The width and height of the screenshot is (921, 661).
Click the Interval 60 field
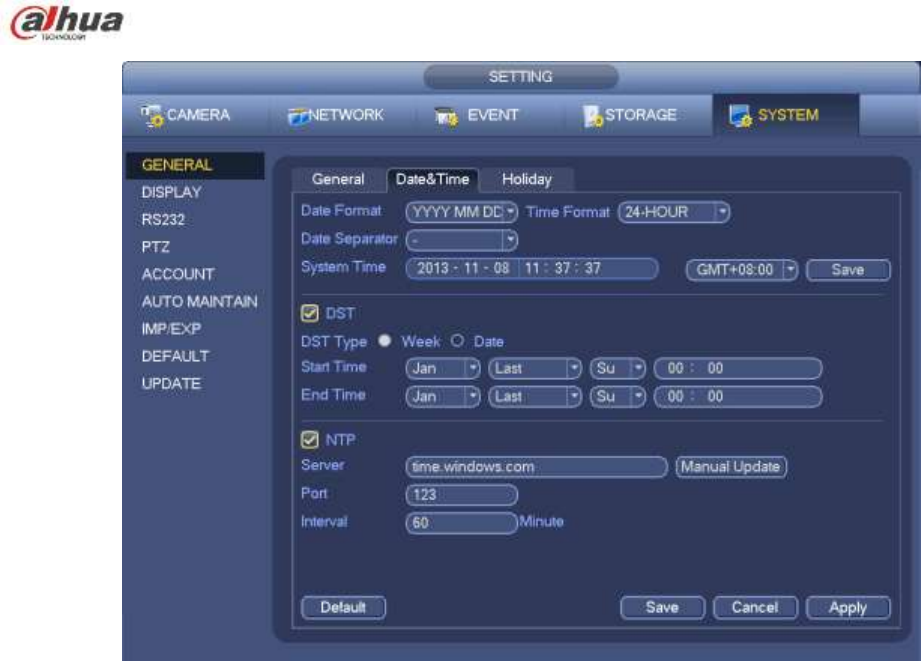click(462, 523)
